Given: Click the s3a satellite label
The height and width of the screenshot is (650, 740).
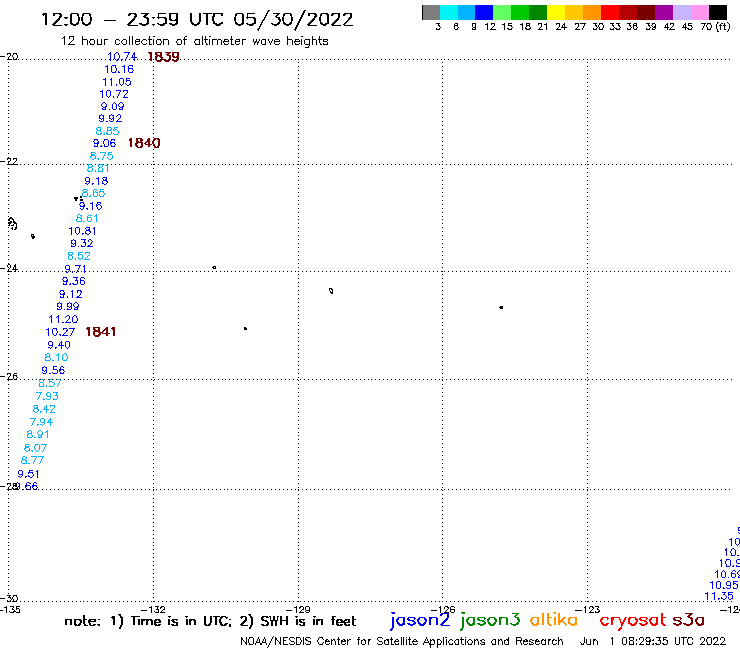Looking at the screenshot, I should click(x=689, y=620).
